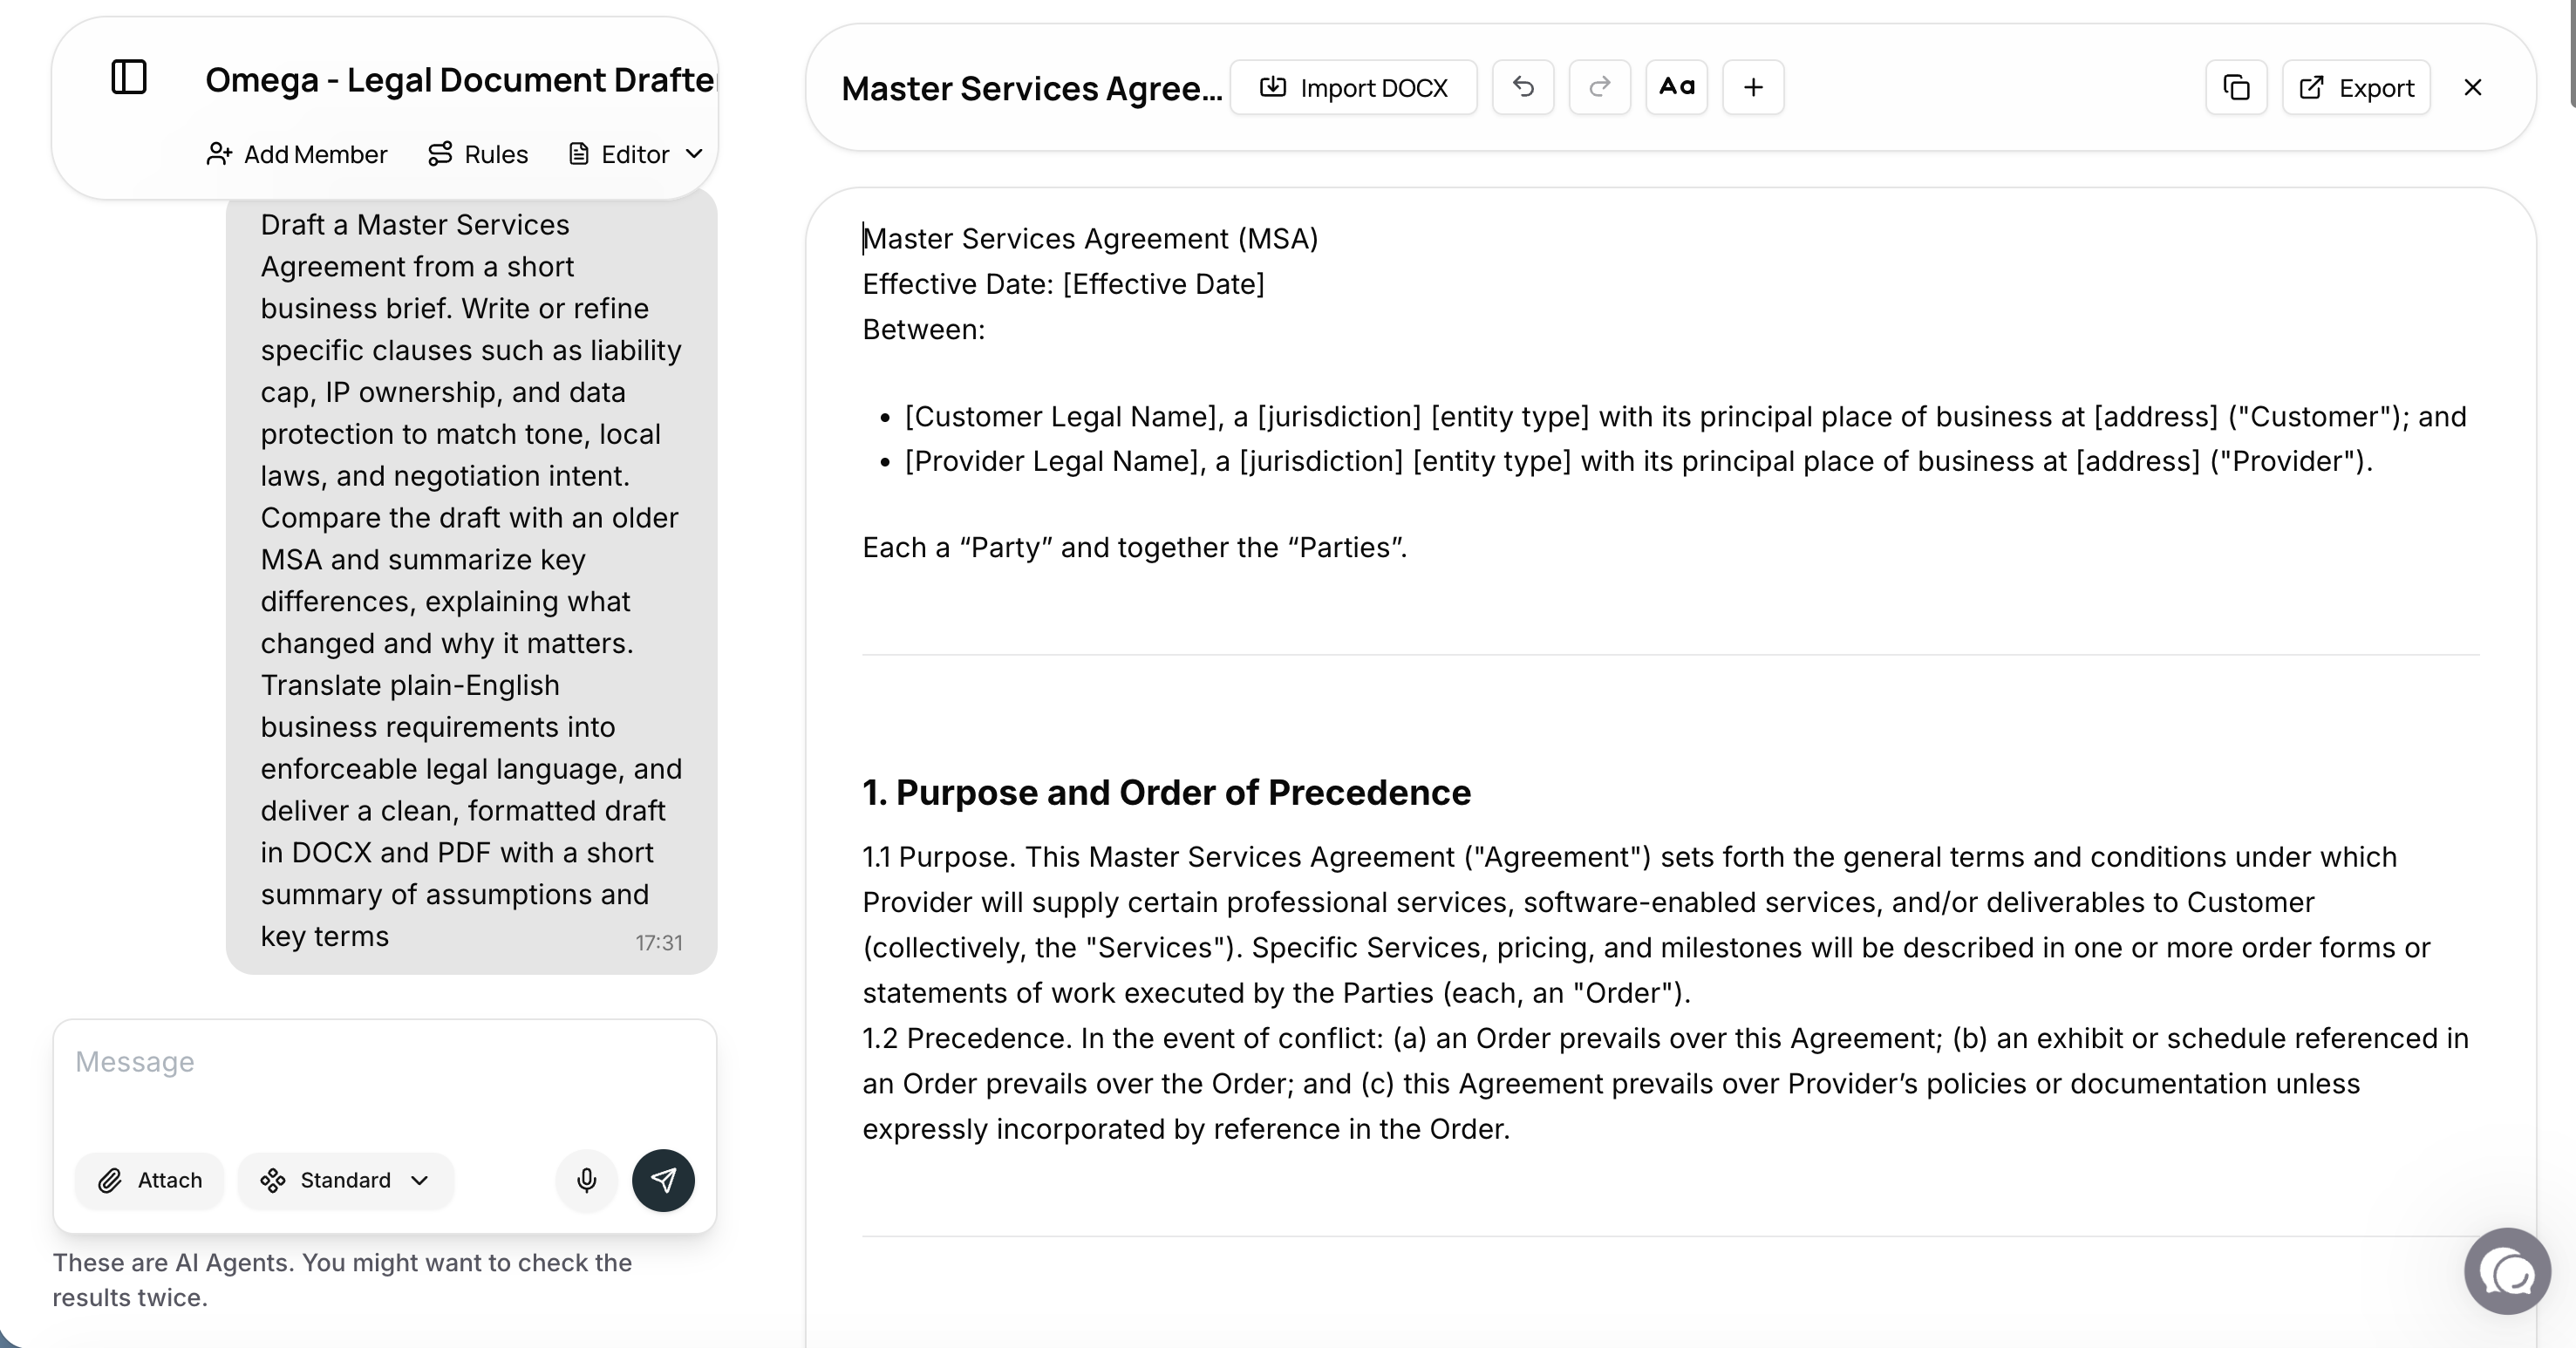Copy the document with the copy icon

pos(2236,88)
